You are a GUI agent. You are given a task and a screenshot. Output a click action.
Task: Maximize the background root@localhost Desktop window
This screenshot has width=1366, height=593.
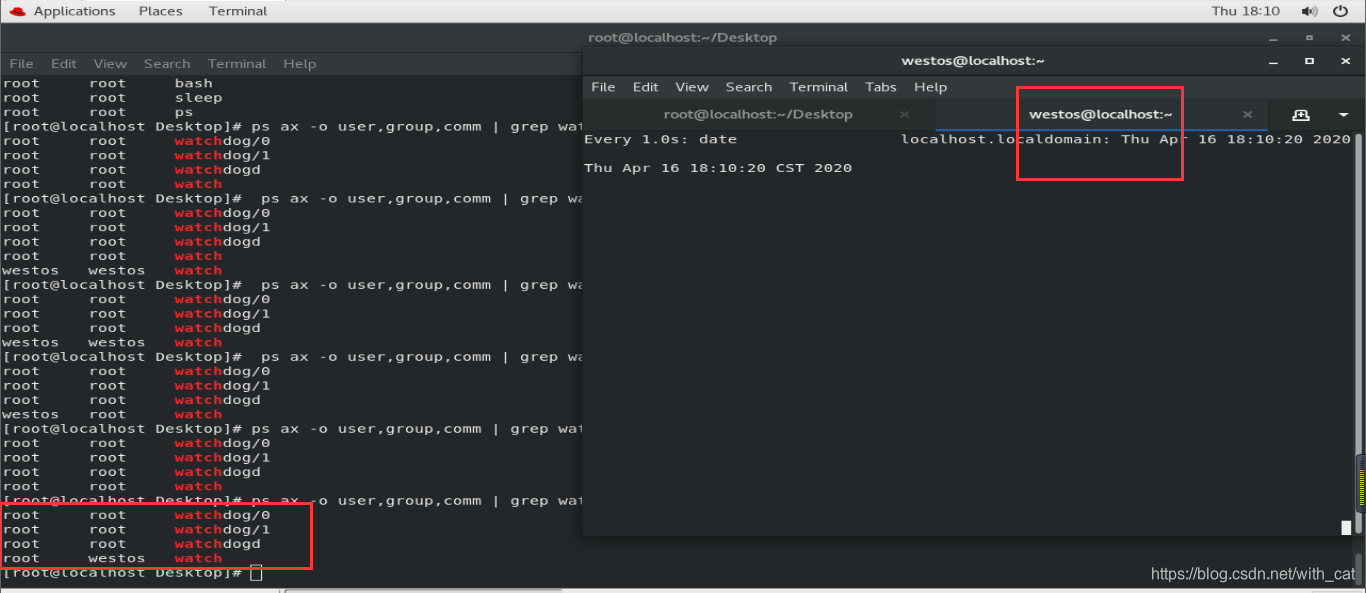pos(1309,37)
